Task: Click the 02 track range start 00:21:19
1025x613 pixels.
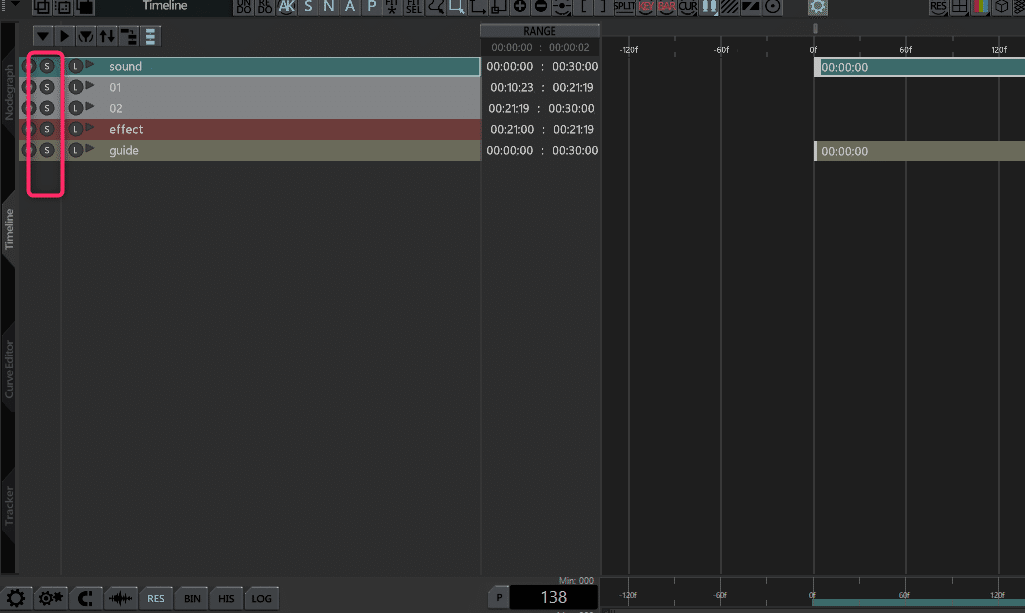Action: coord(509,108)
